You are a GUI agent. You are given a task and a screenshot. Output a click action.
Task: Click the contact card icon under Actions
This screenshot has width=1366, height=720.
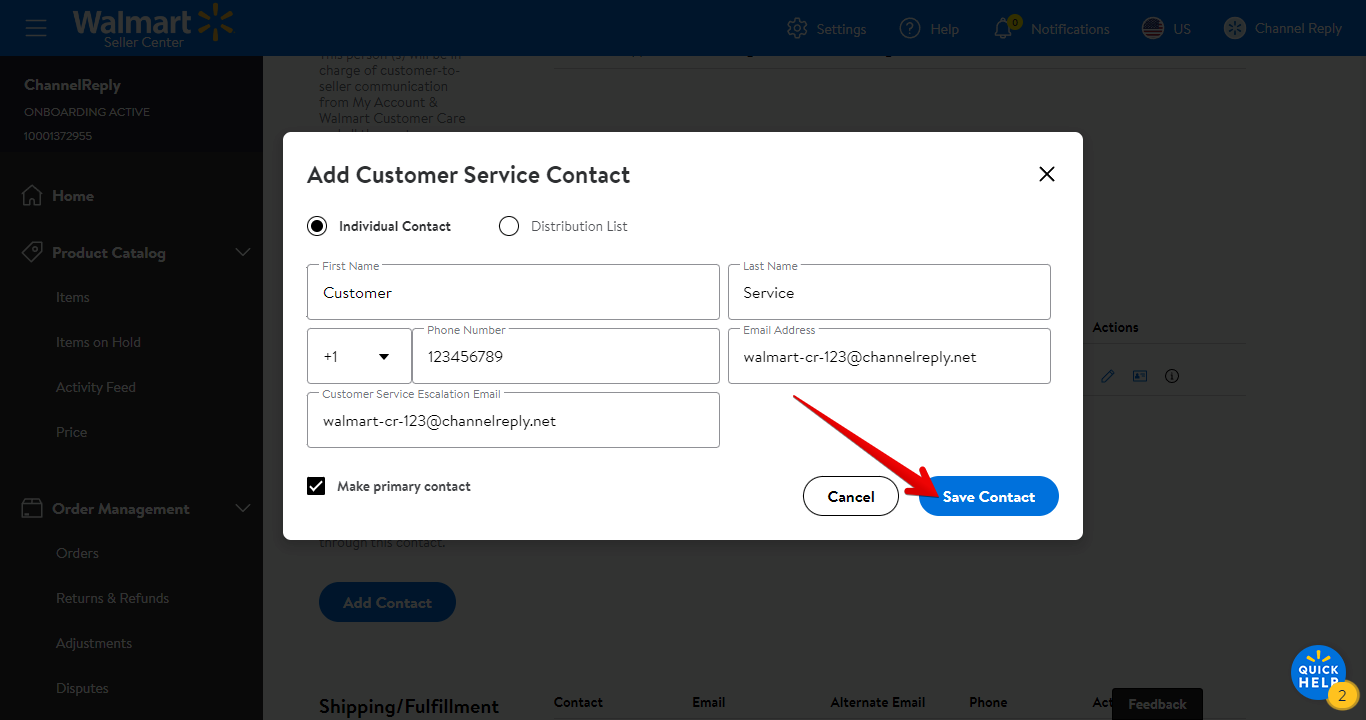pos(1139,376)
